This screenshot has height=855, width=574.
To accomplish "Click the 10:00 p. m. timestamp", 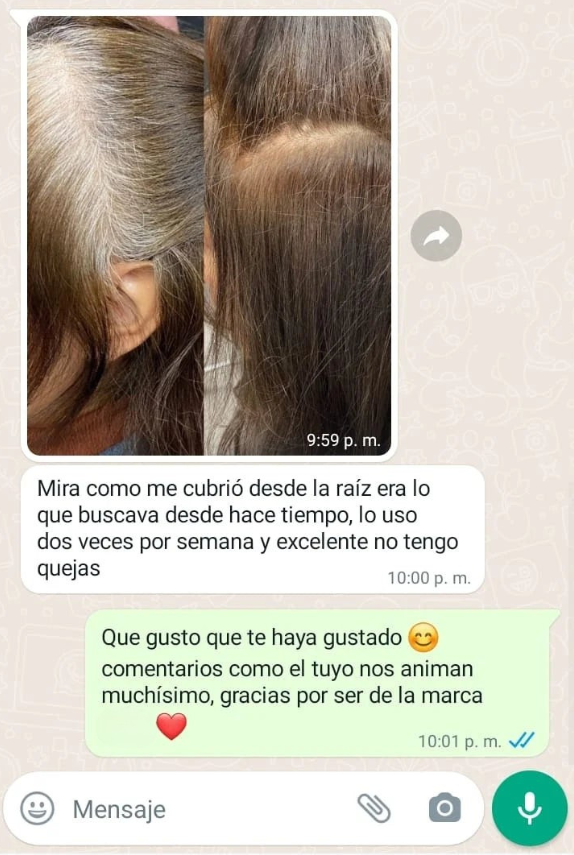I will pos(429,578).
